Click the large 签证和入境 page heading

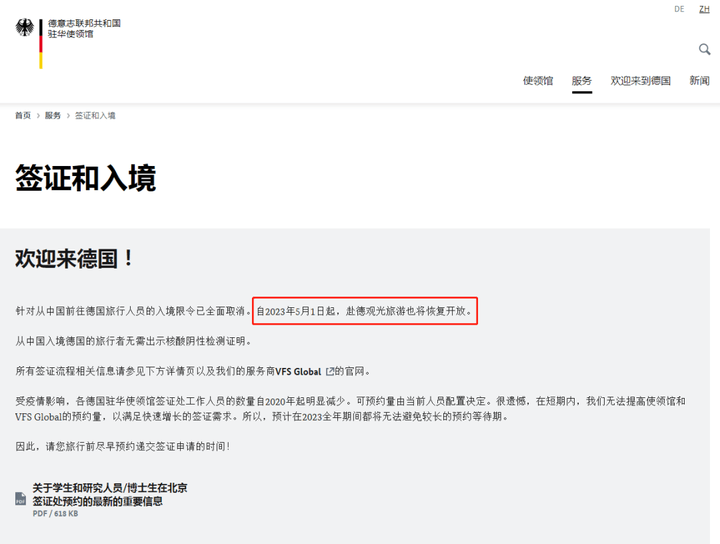point(85,178)
